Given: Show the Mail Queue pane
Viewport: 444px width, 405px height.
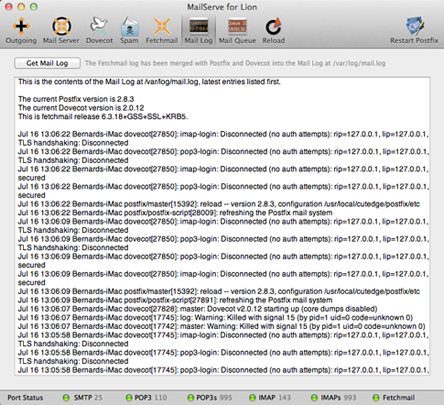Looking at the screenshot, I should click(237, 26).
